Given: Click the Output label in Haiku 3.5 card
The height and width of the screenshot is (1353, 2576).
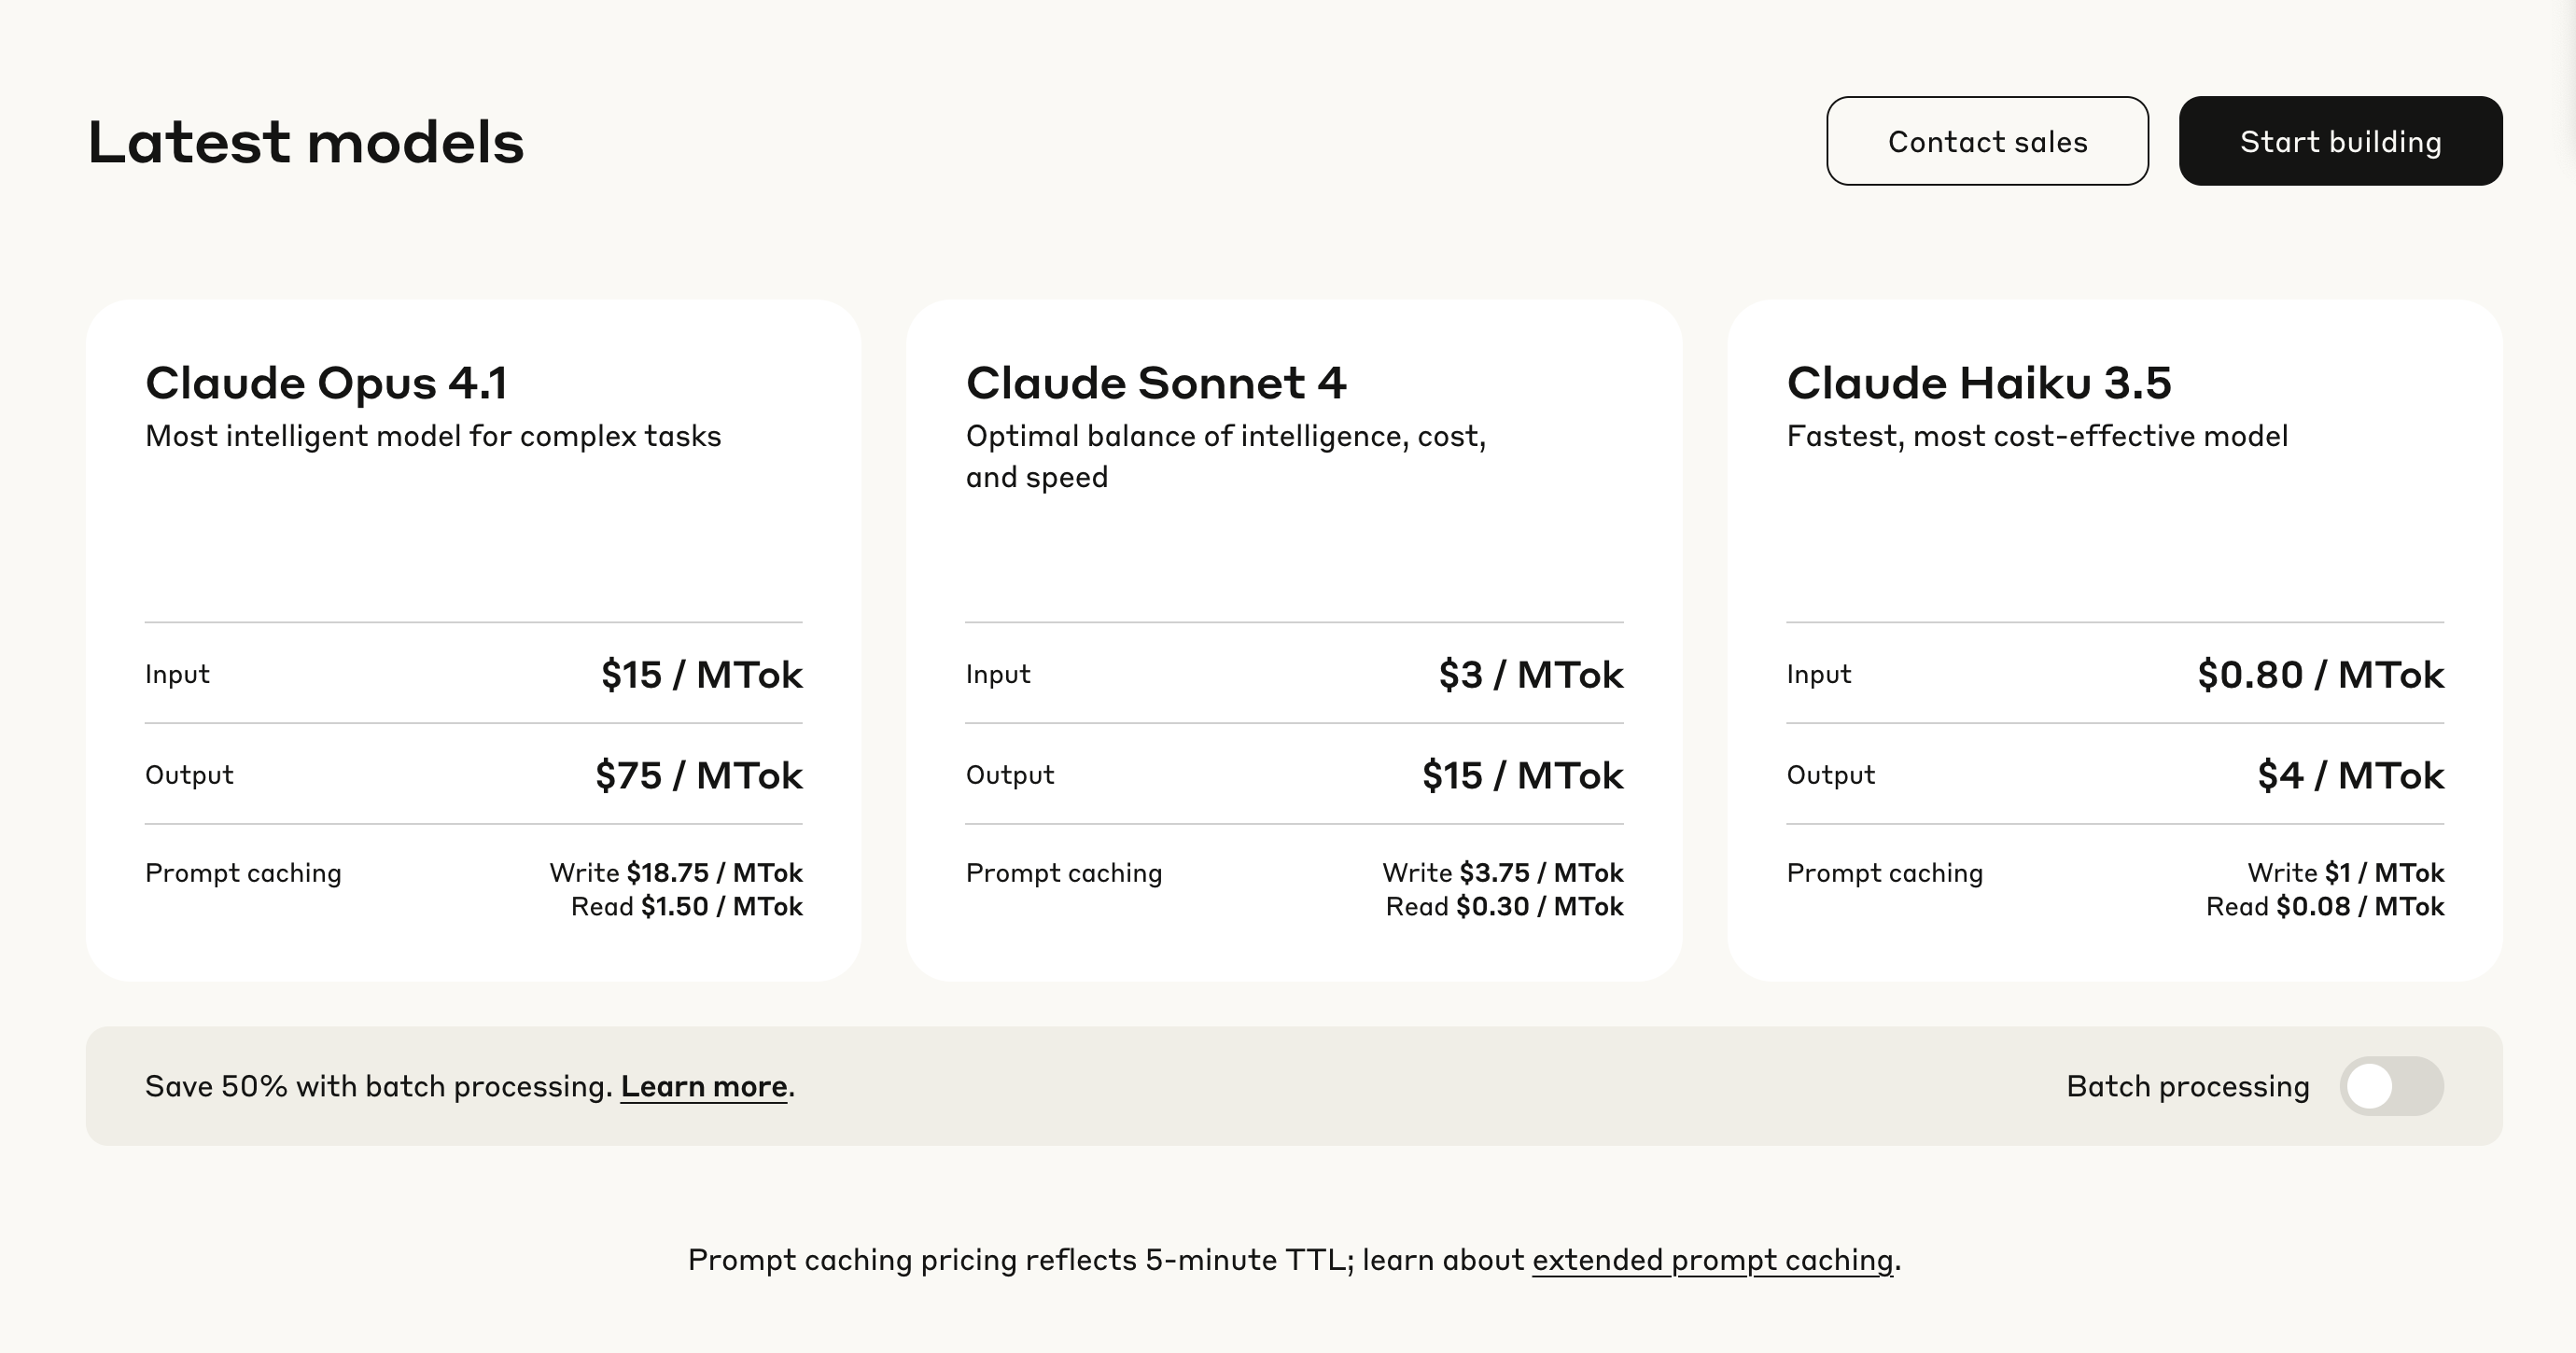Looking at the screenshot, I should pos(1831,775).
